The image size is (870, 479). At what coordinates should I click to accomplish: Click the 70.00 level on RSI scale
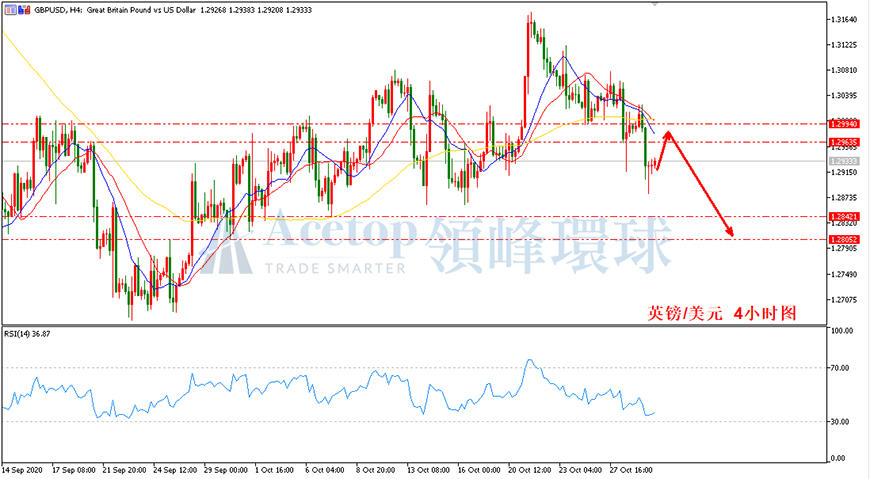pos(841,367)
